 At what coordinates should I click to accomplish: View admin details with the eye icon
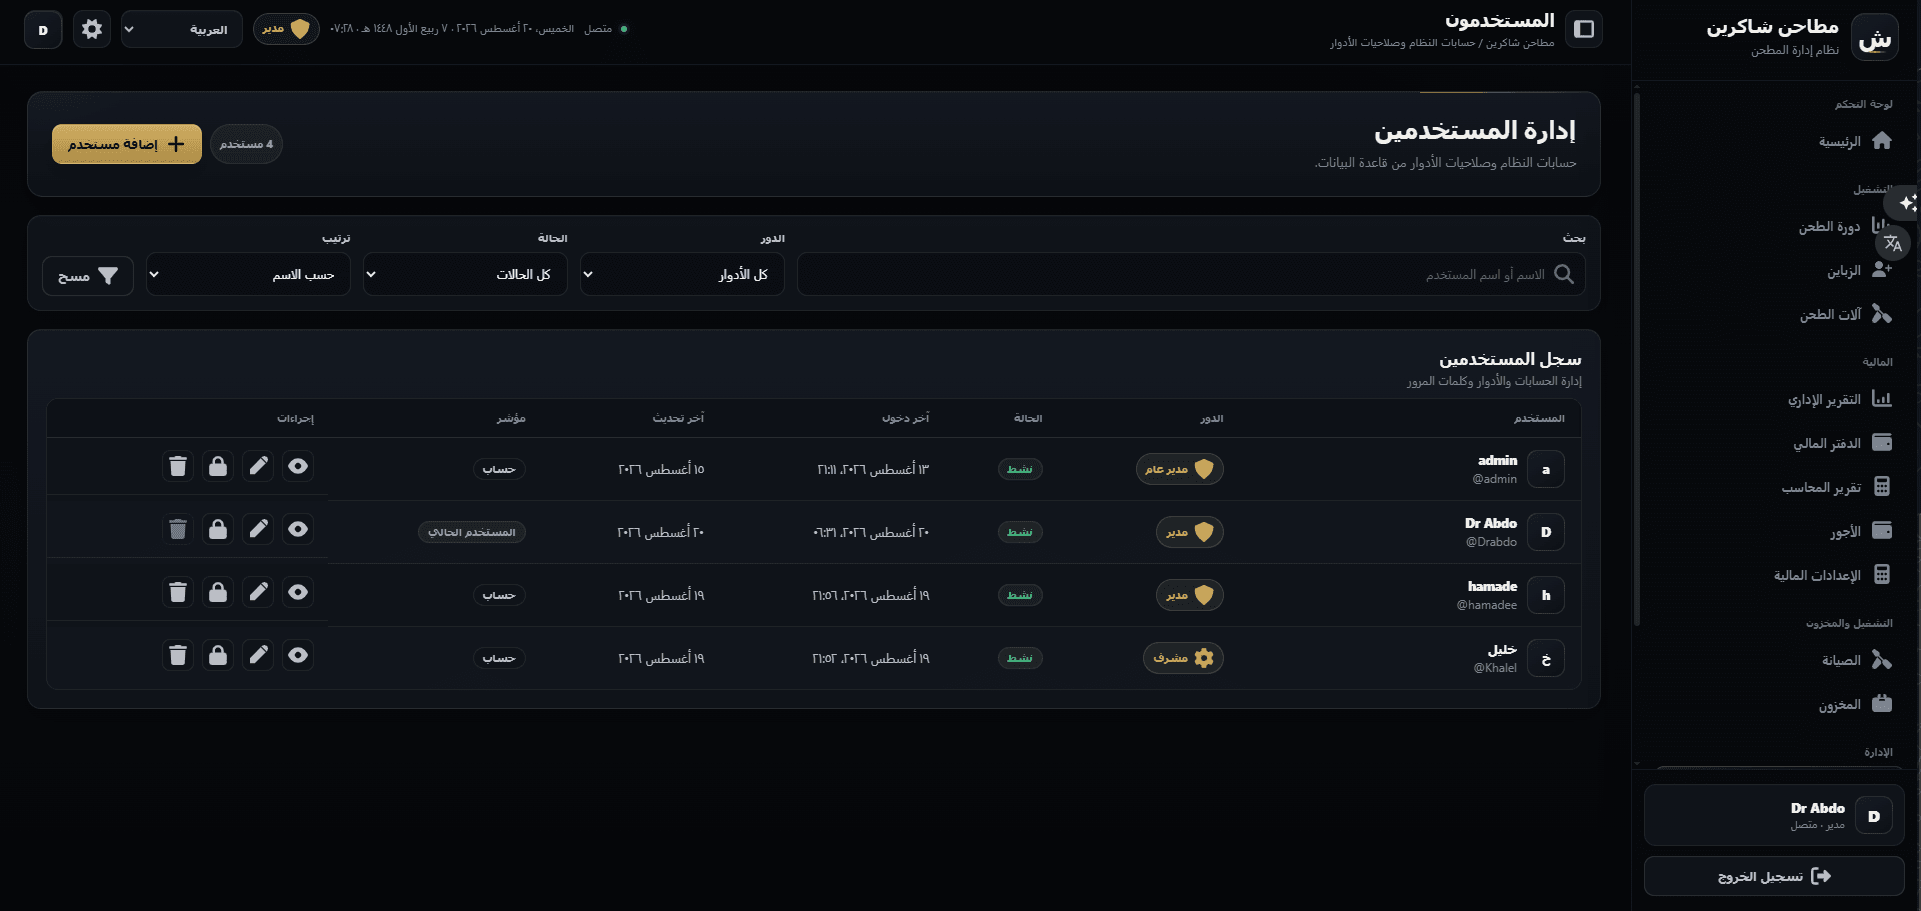(298, 466)
